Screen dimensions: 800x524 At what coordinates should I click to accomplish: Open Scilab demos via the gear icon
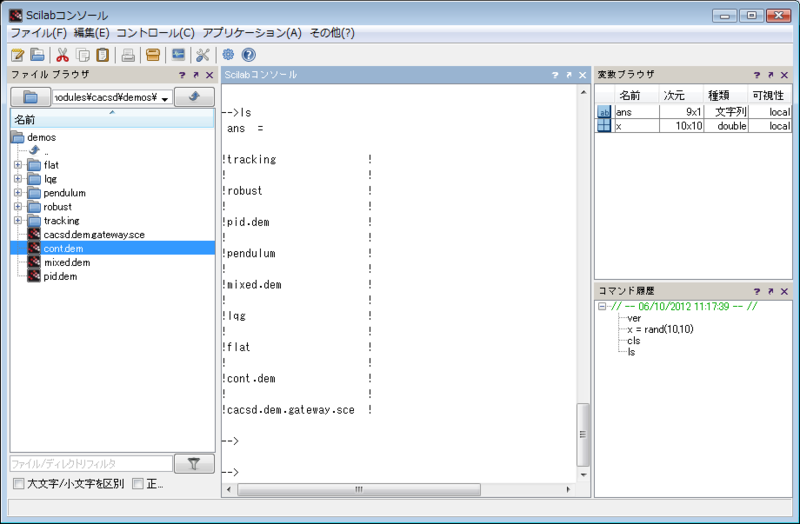(228, 55)
